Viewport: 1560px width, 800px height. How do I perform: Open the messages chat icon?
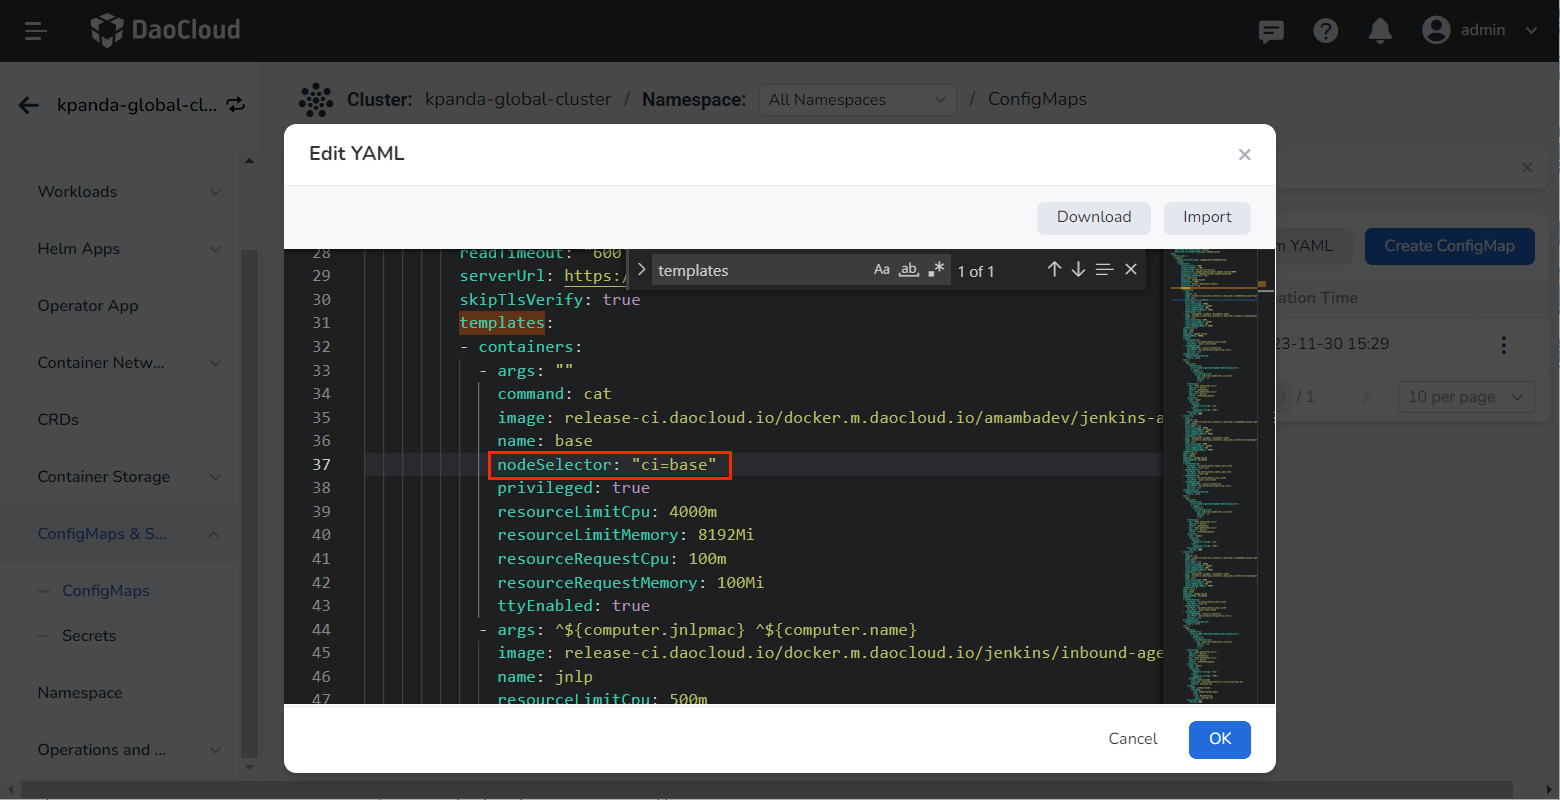click(x=1271, y=31)
